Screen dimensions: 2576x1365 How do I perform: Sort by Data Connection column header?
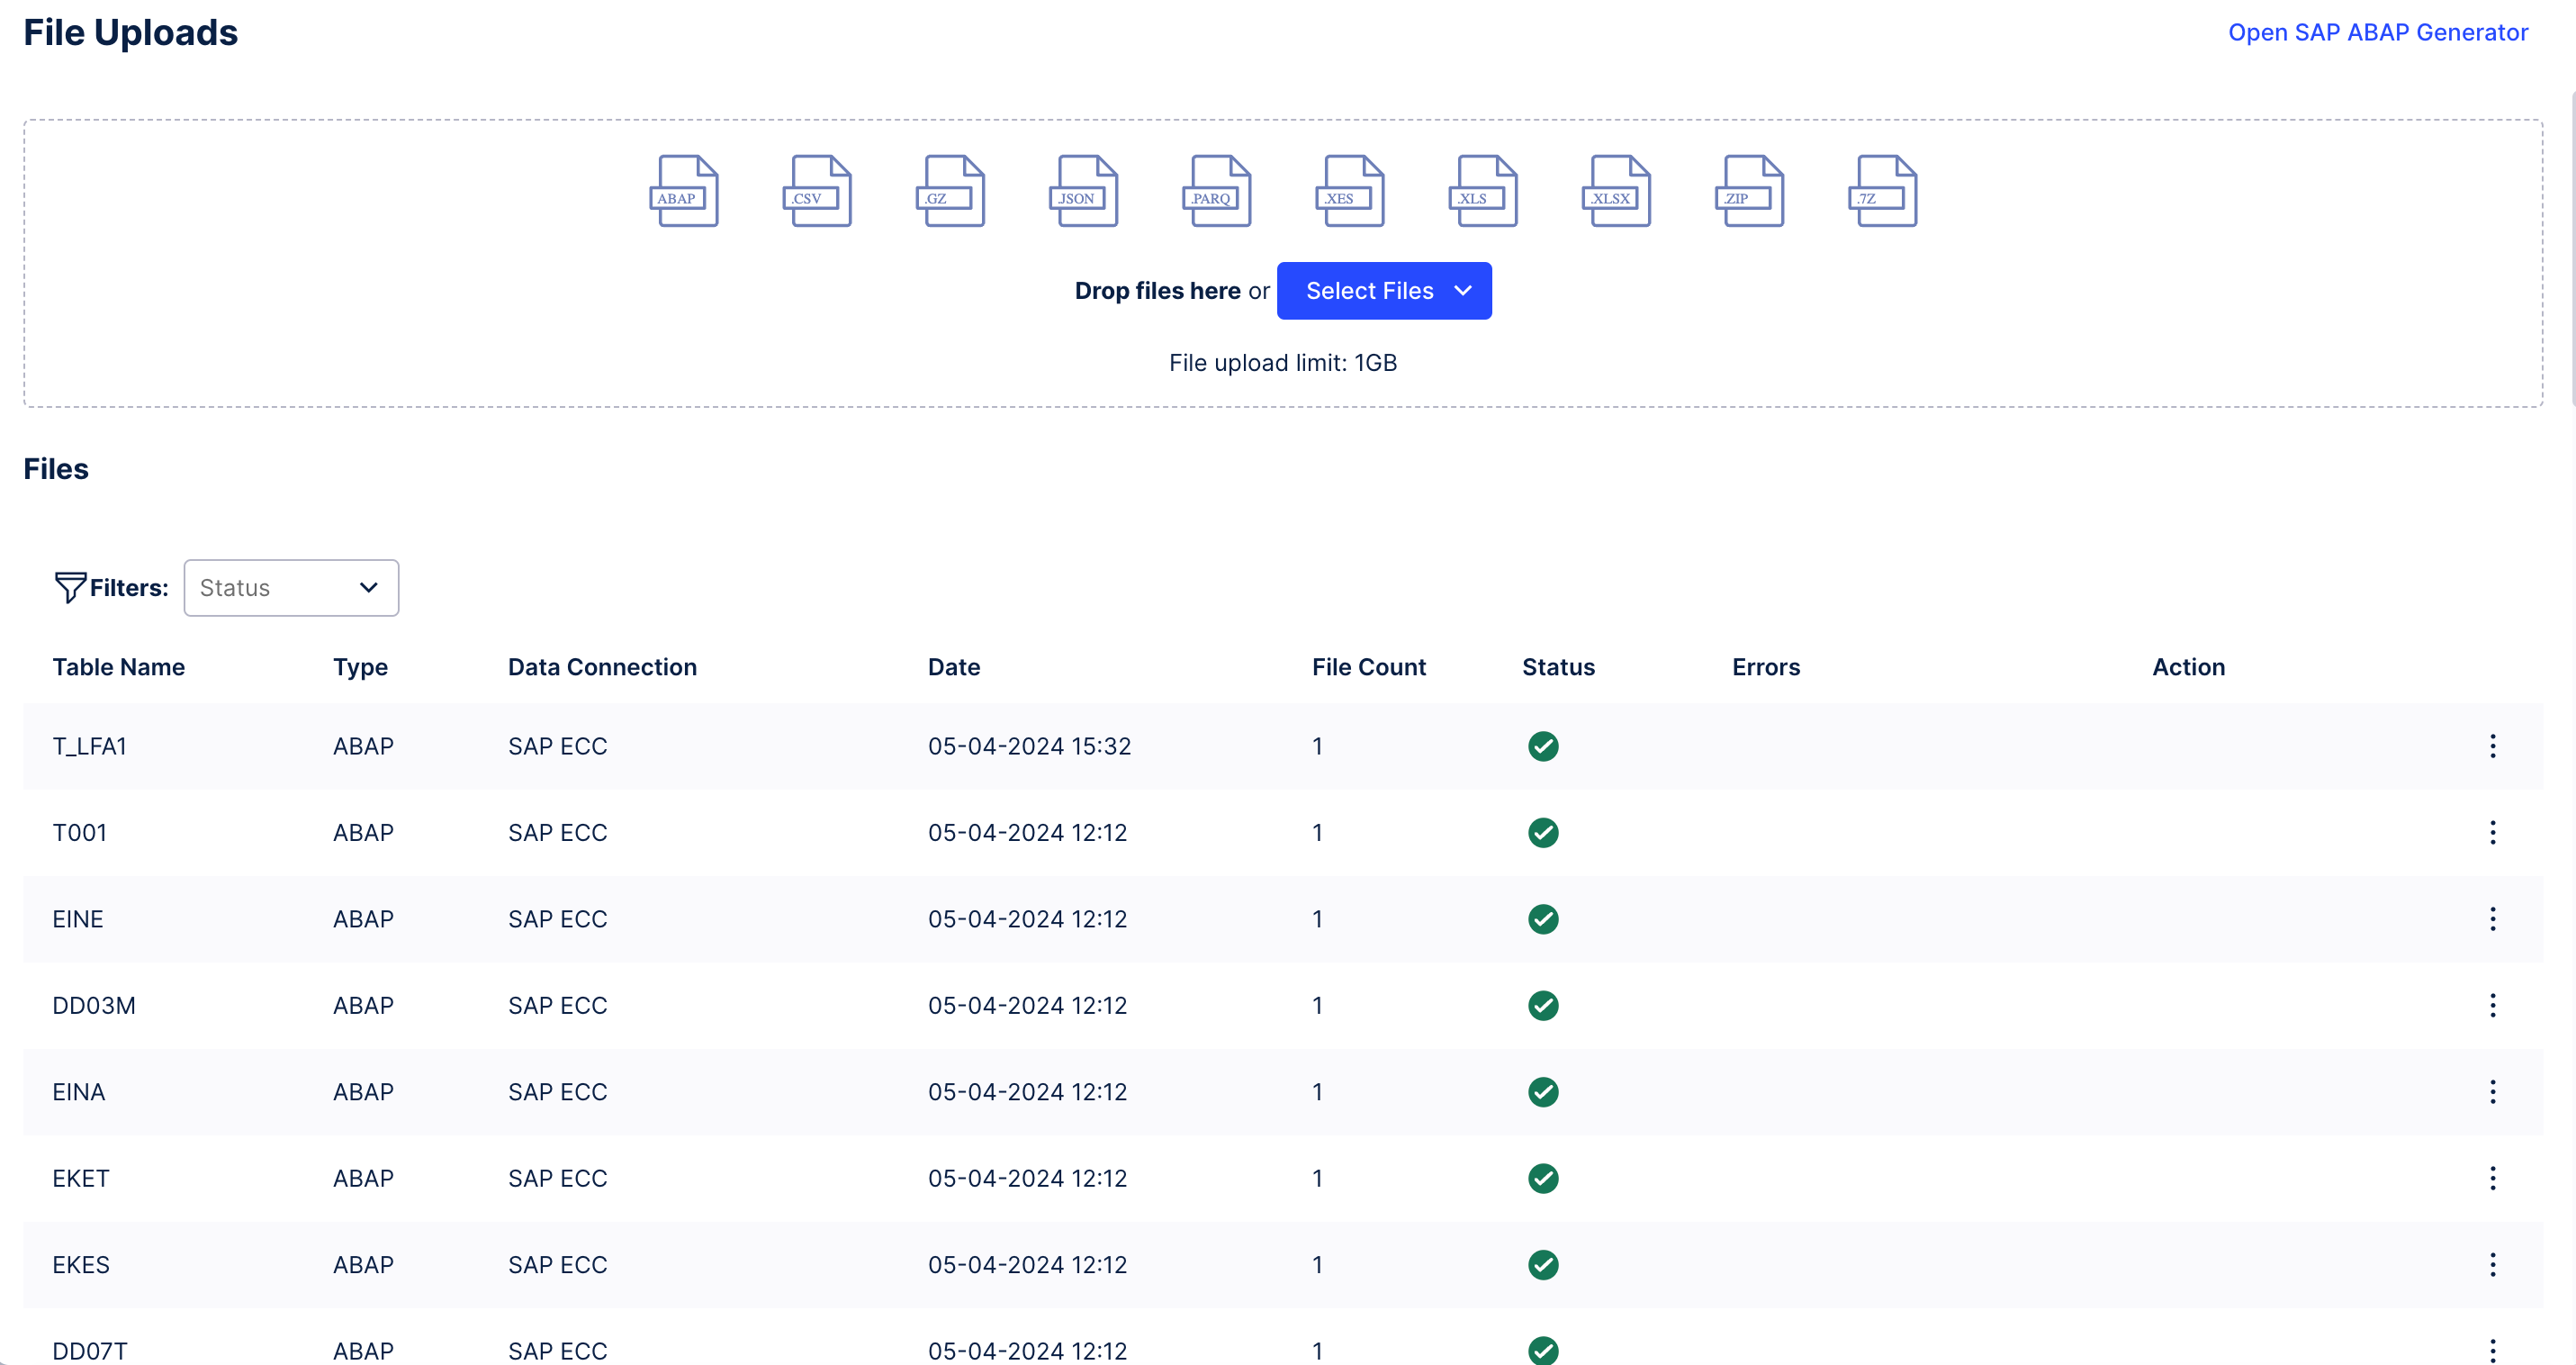click(x=602, y=667)
